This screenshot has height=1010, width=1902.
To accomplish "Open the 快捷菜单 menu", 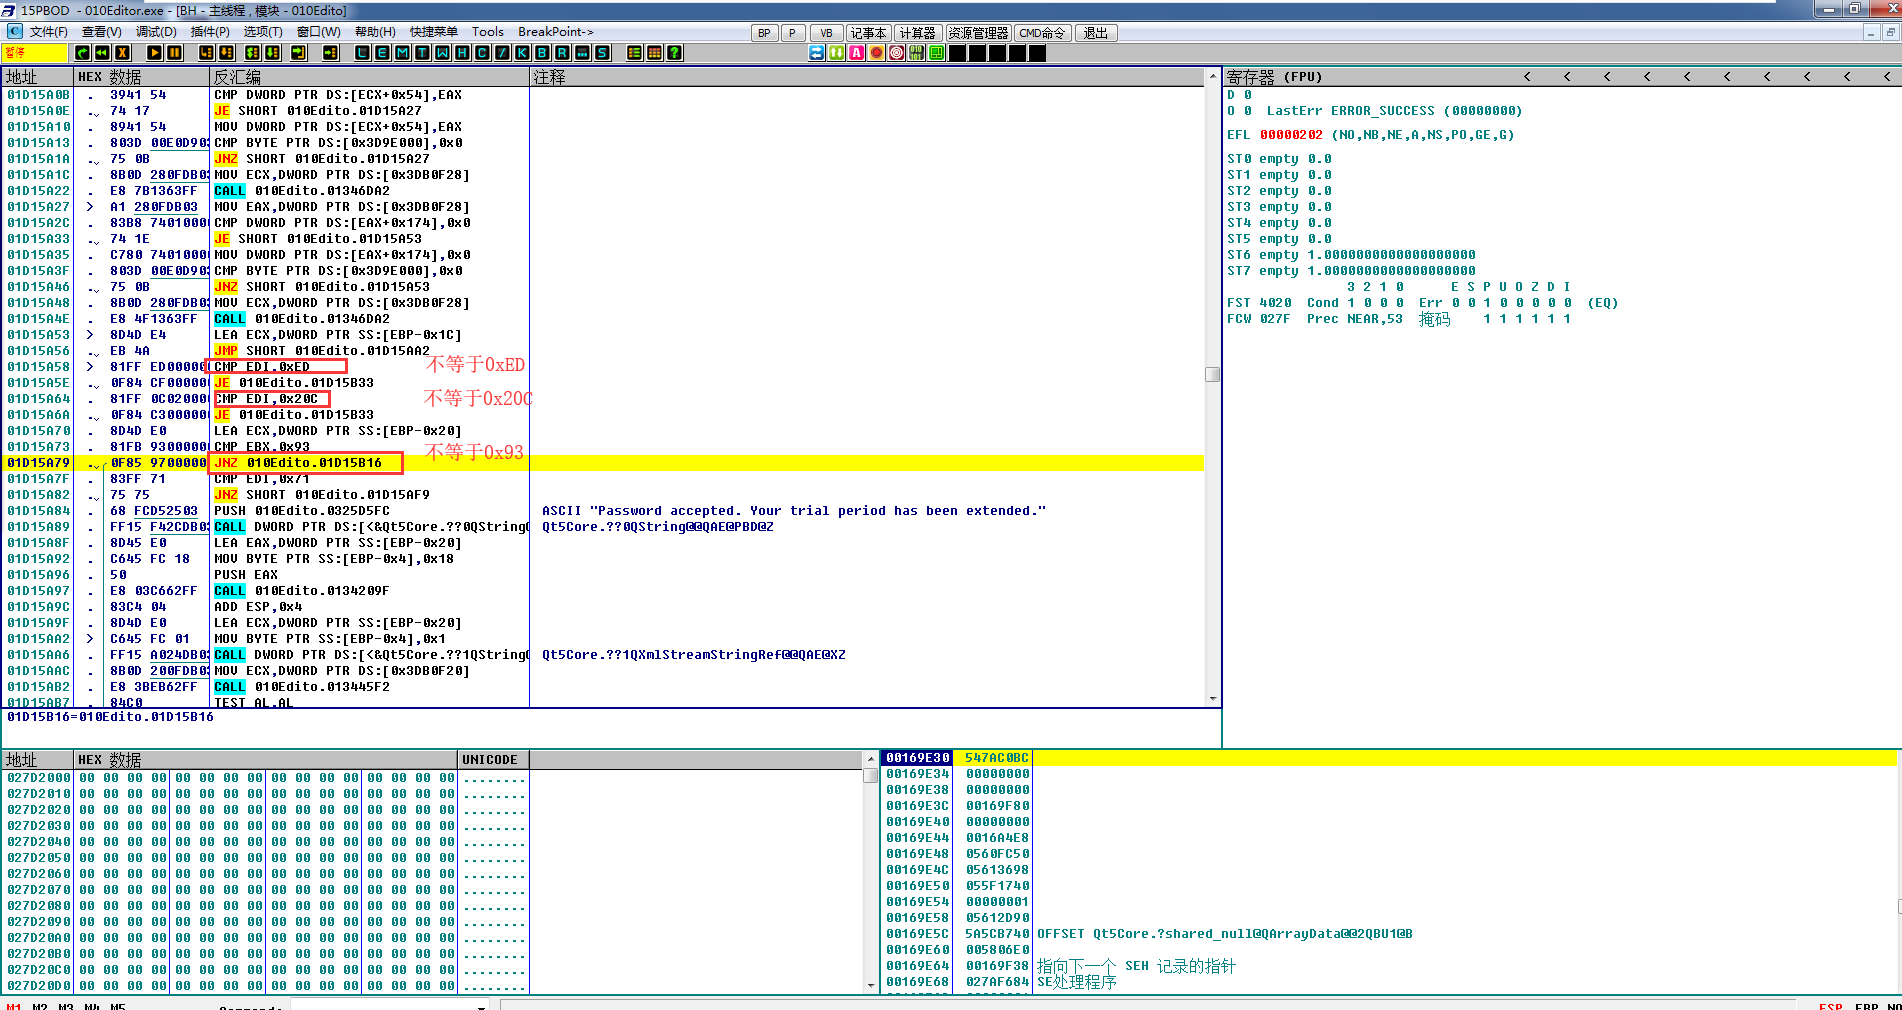I will coord(434,32).
